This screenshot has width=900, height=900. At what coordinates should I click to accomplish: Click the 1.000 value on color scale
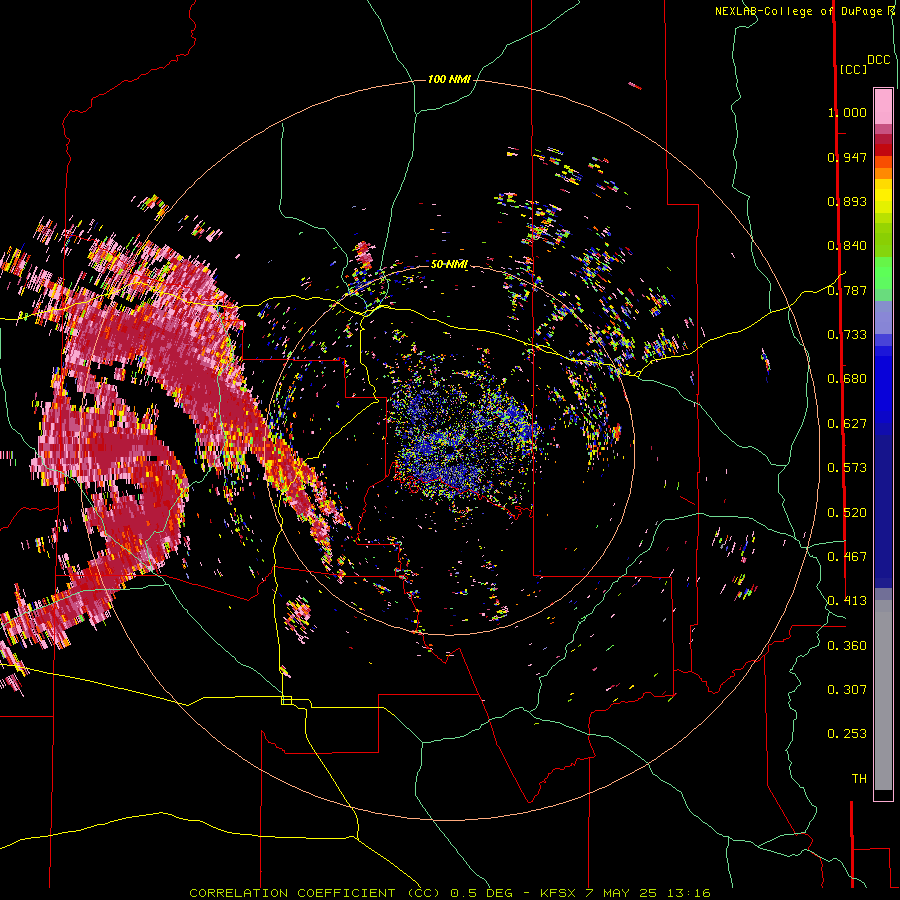point(847,112)
